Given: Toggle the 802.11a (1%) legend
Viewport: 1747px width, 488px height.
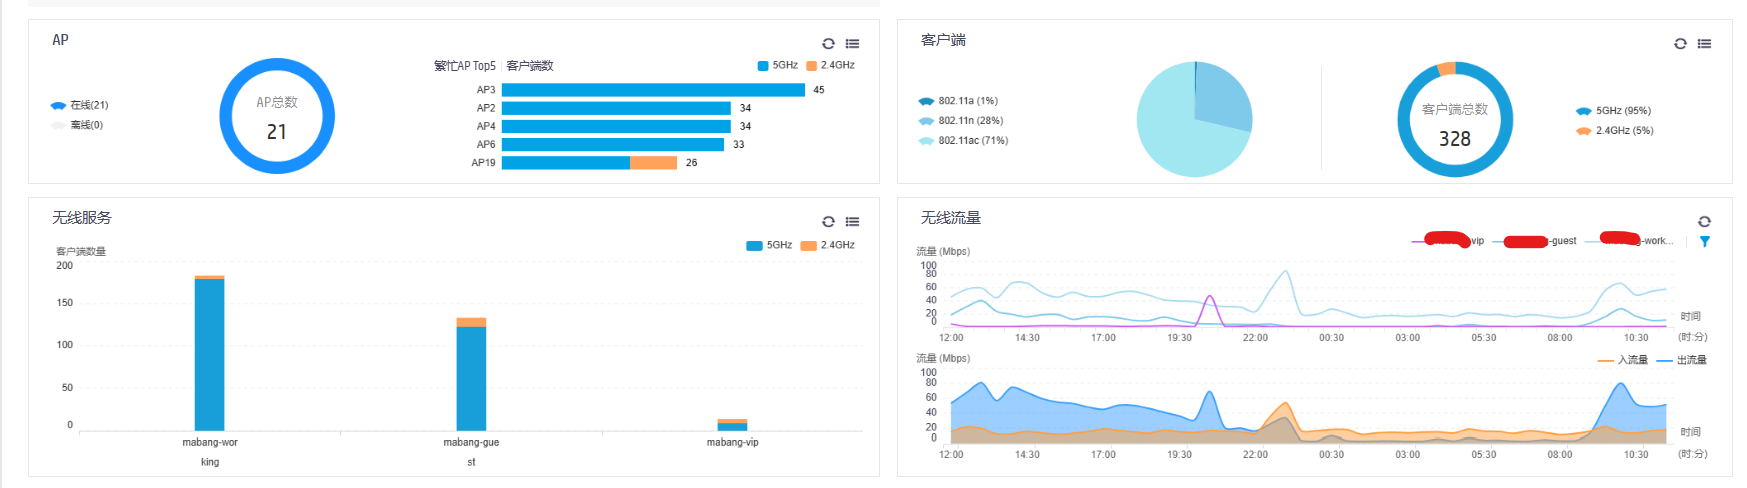Looking at the screenshot, I should [x=958, y=101].
